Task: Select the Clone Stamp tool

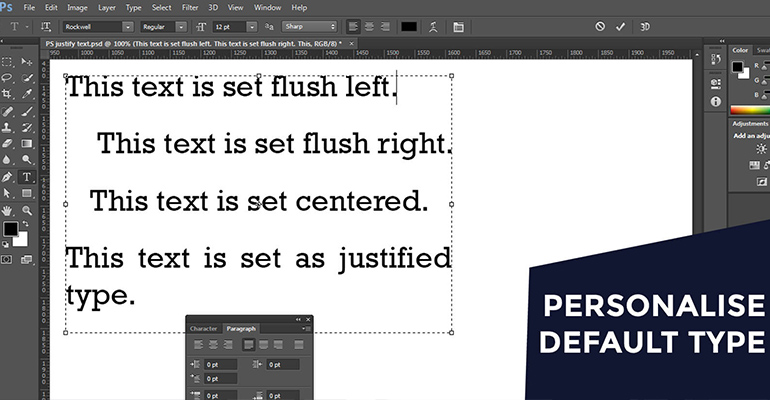Action: (x=7, y=128)
